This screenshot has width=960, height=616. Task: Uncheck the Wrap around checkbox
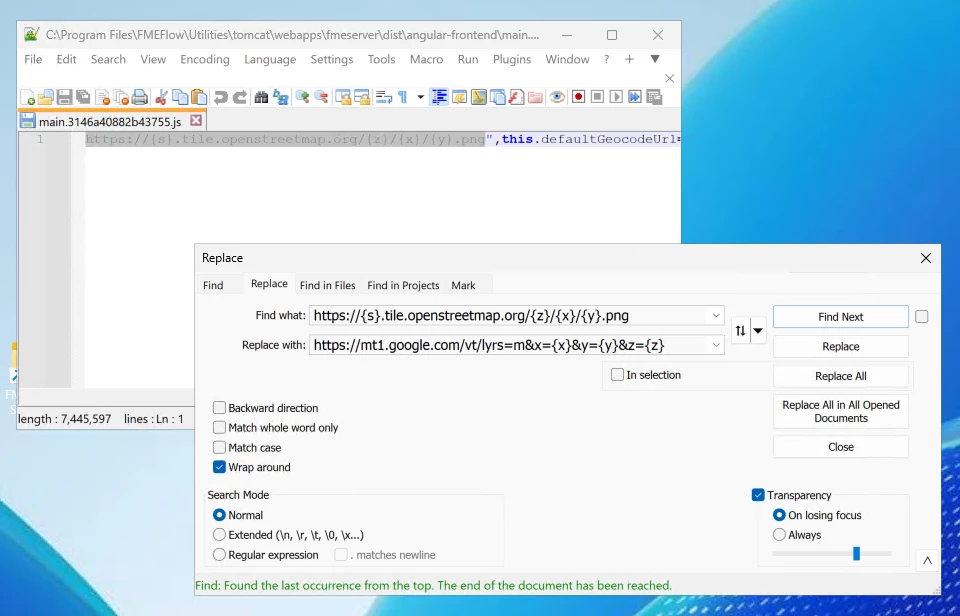219,467
